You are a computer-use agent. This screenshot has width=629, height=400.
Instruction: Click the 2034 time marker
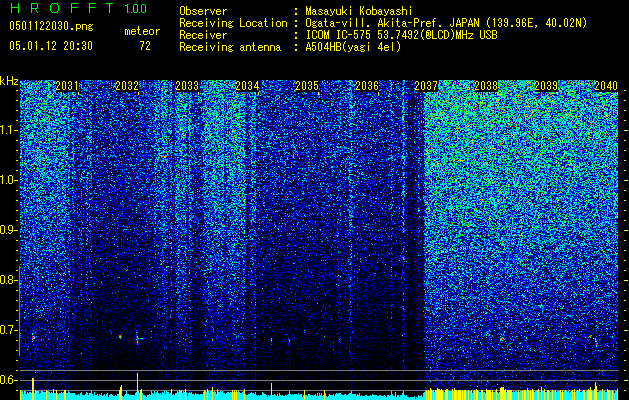[x=247, y=86]
